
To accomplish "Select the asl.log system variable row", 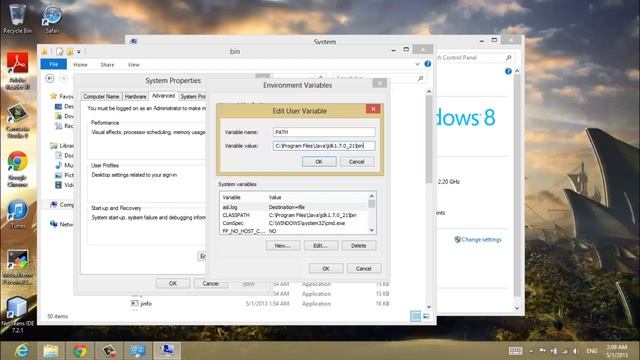I will coord(294,207).
